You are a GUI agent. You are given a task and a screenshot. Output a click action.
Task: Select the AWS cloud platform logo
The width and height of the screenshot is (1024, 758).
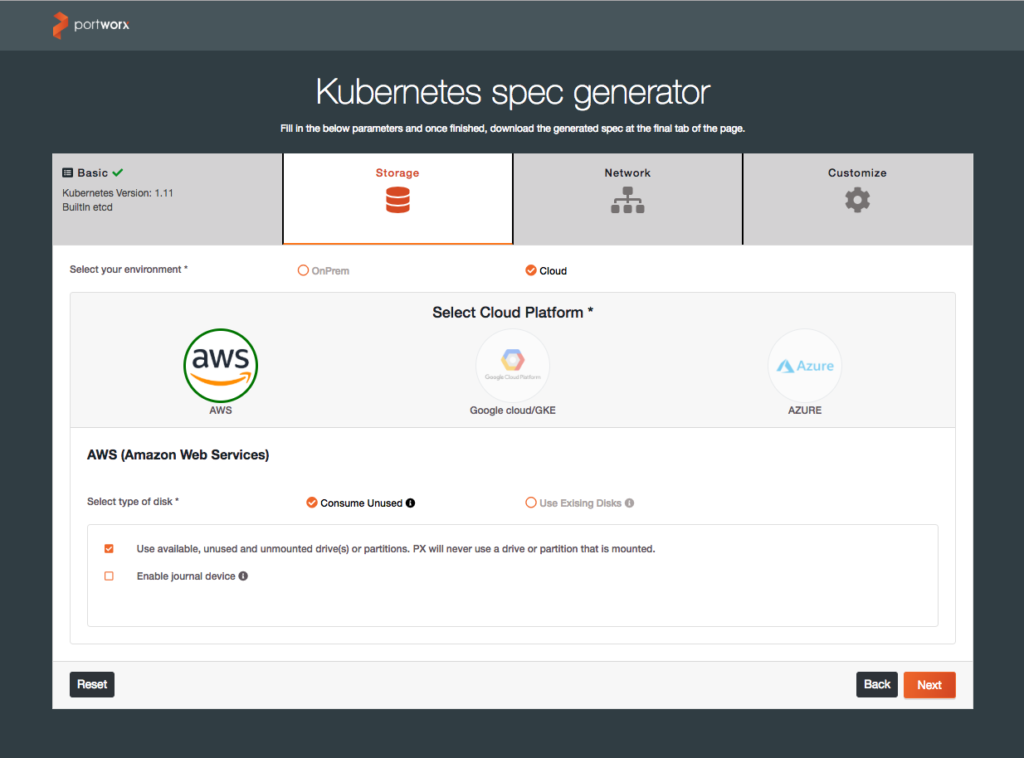[x=221, y=365]
